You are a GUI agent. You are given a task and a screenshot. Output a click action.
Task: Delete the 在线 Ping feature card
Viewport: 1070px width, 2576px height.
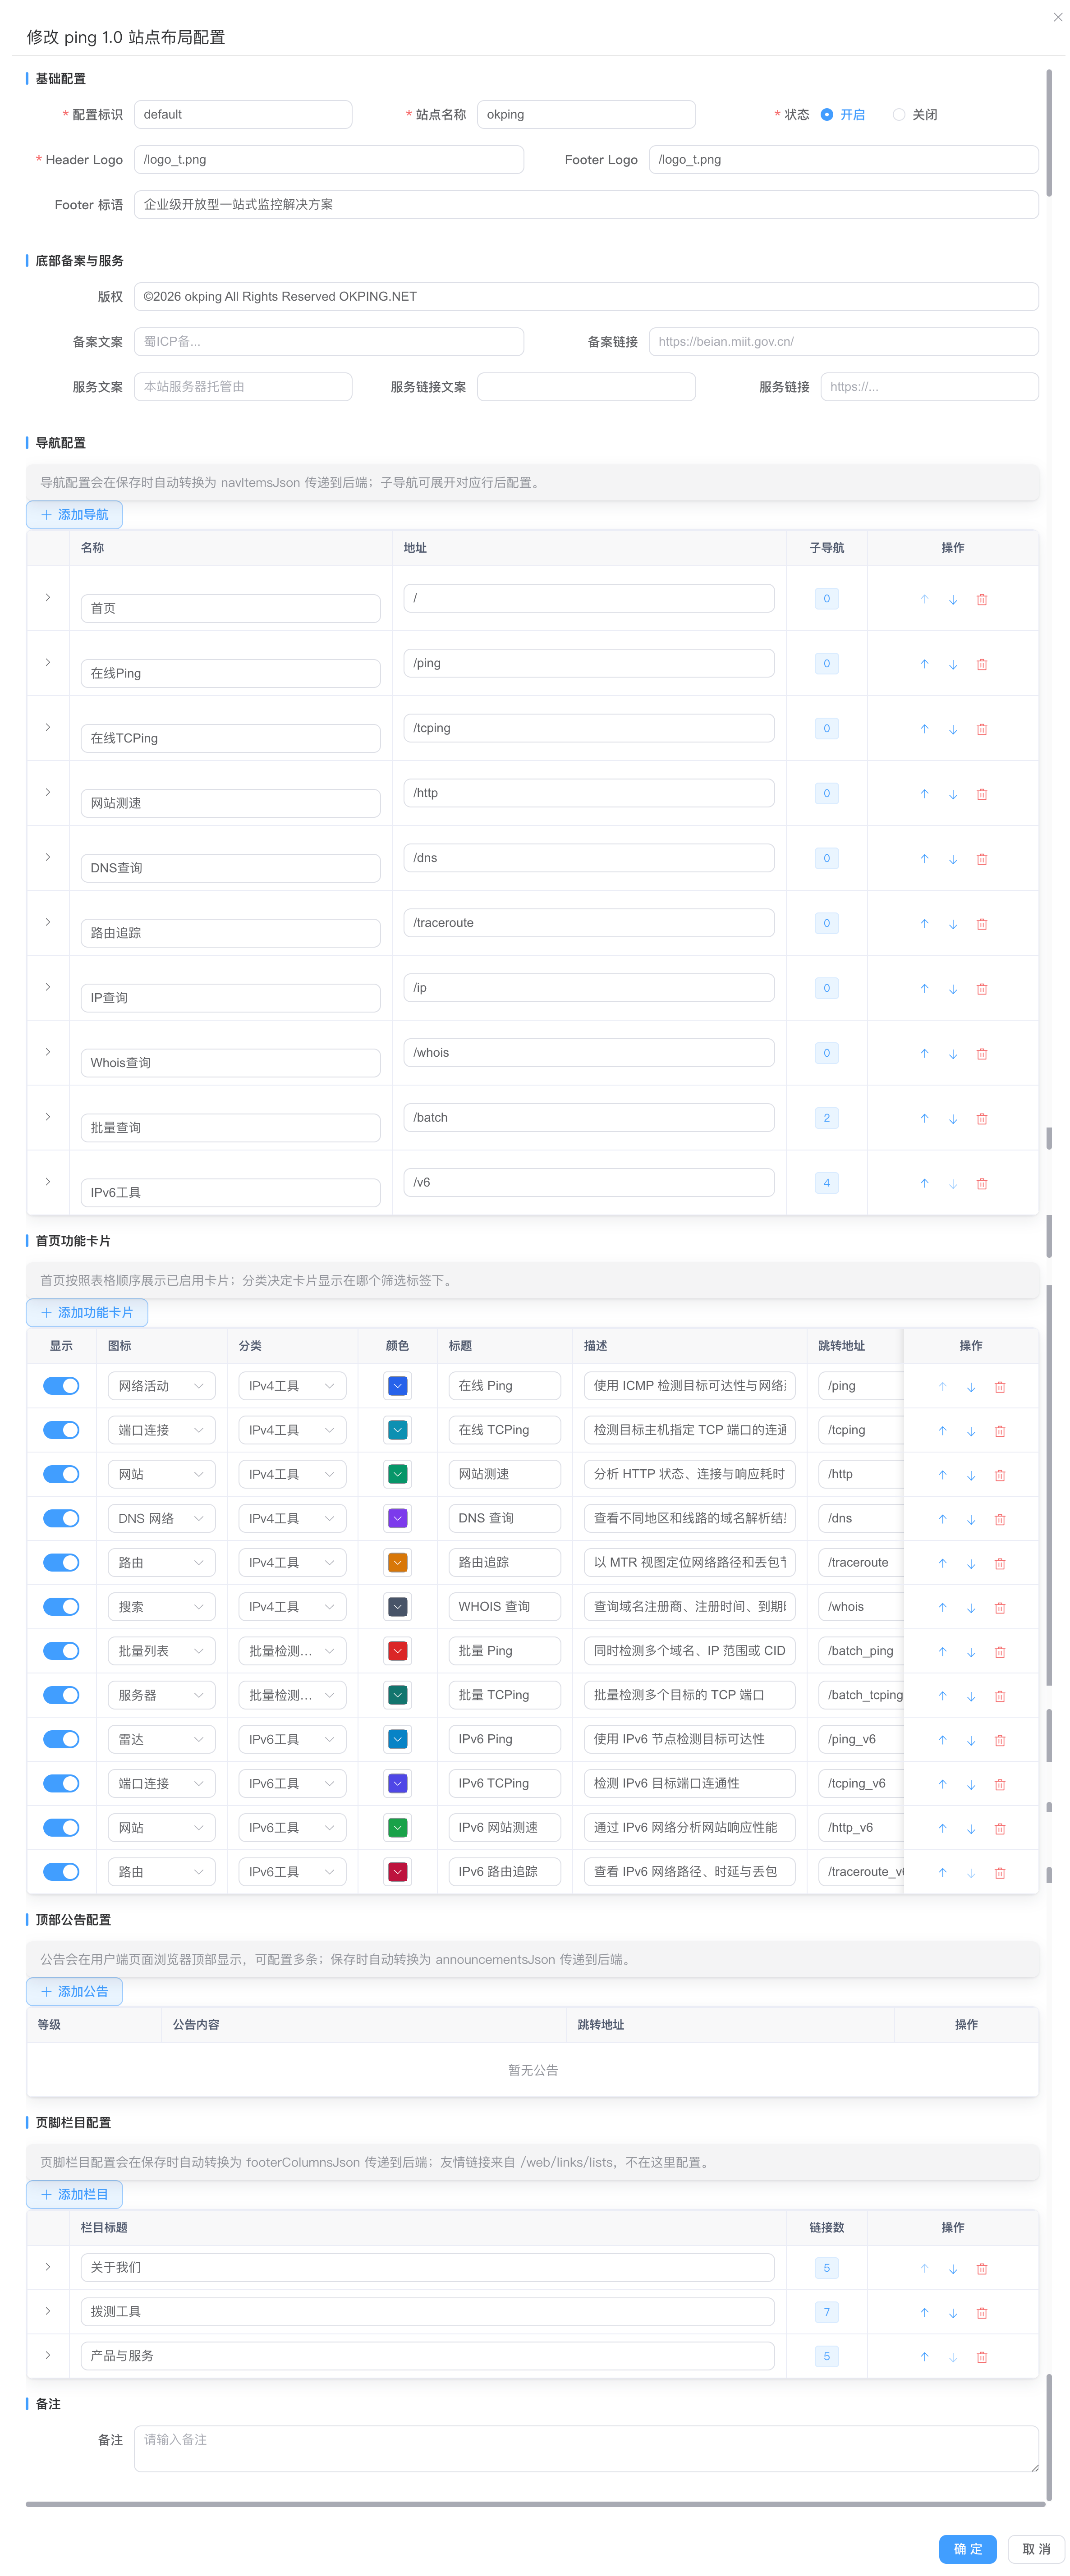999,1387
